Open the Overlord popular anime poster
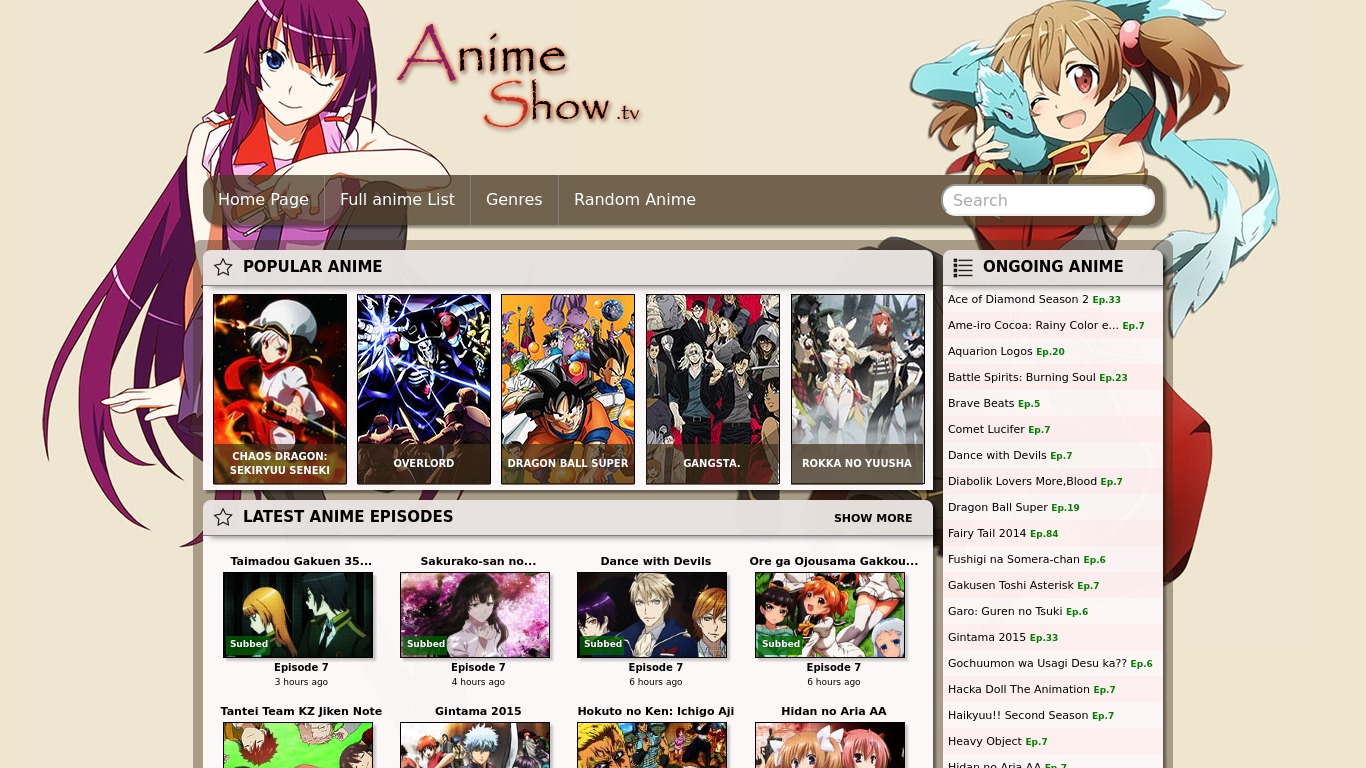 click(x=424, y=388)
